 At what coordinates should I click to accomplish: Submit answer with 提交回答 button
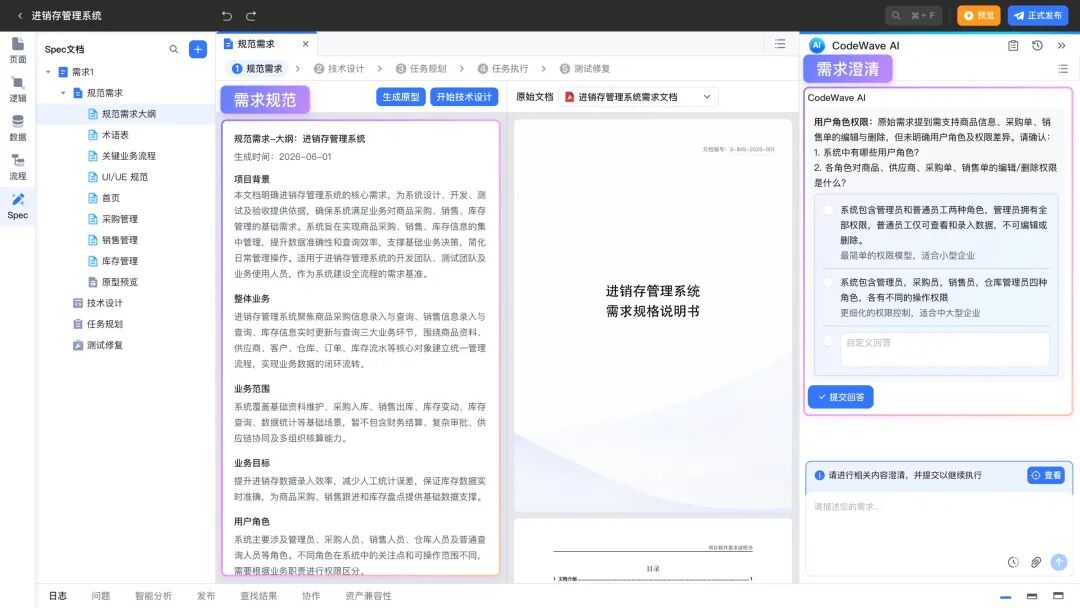click(x=840, y=397)
